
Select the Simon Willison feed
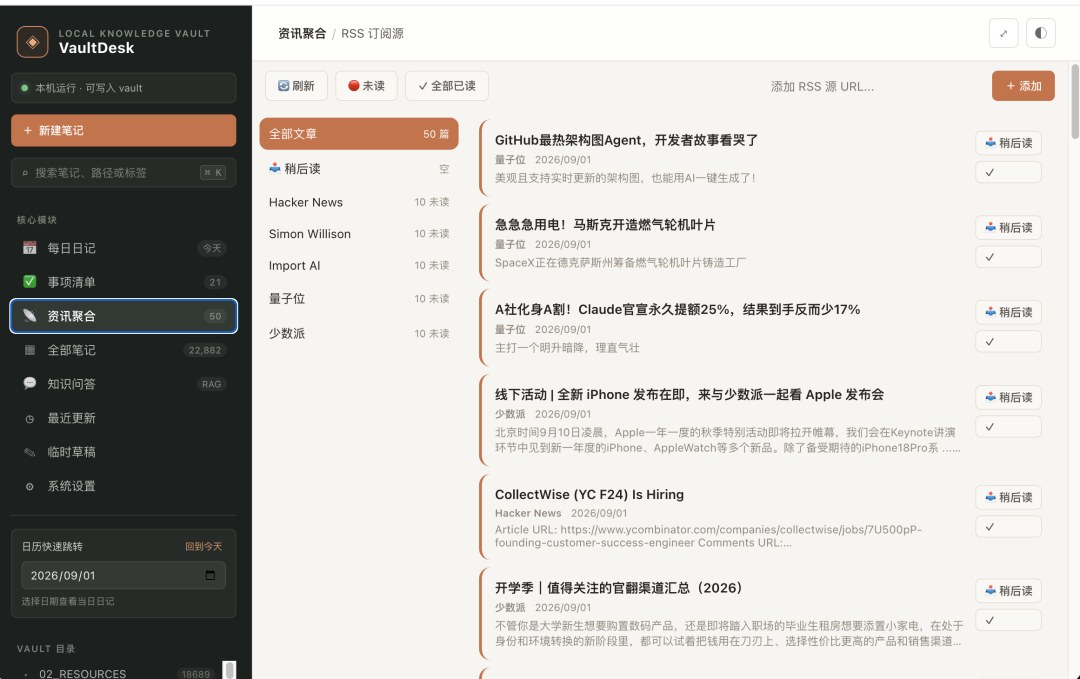pyautogui.click(x=359, y=233)
